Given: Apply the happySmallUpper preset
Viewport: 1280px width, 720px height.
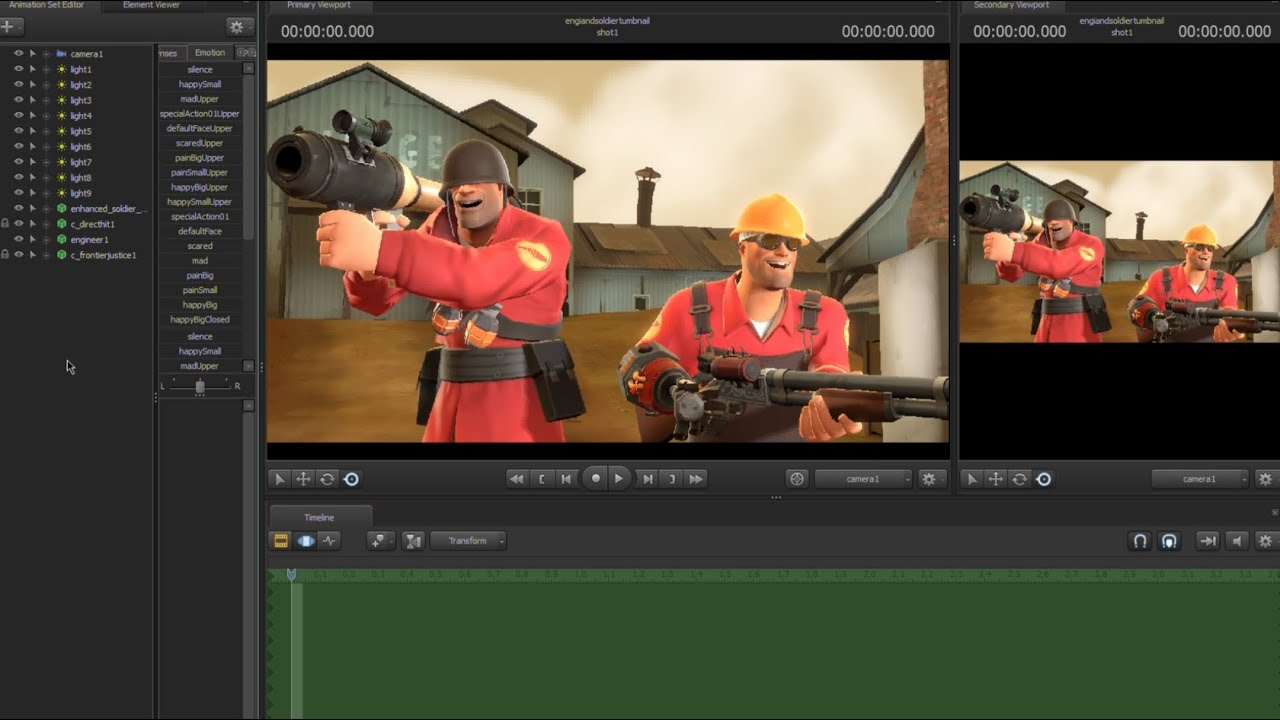Looking at the screenshot, I should click(x=200, y=202).
